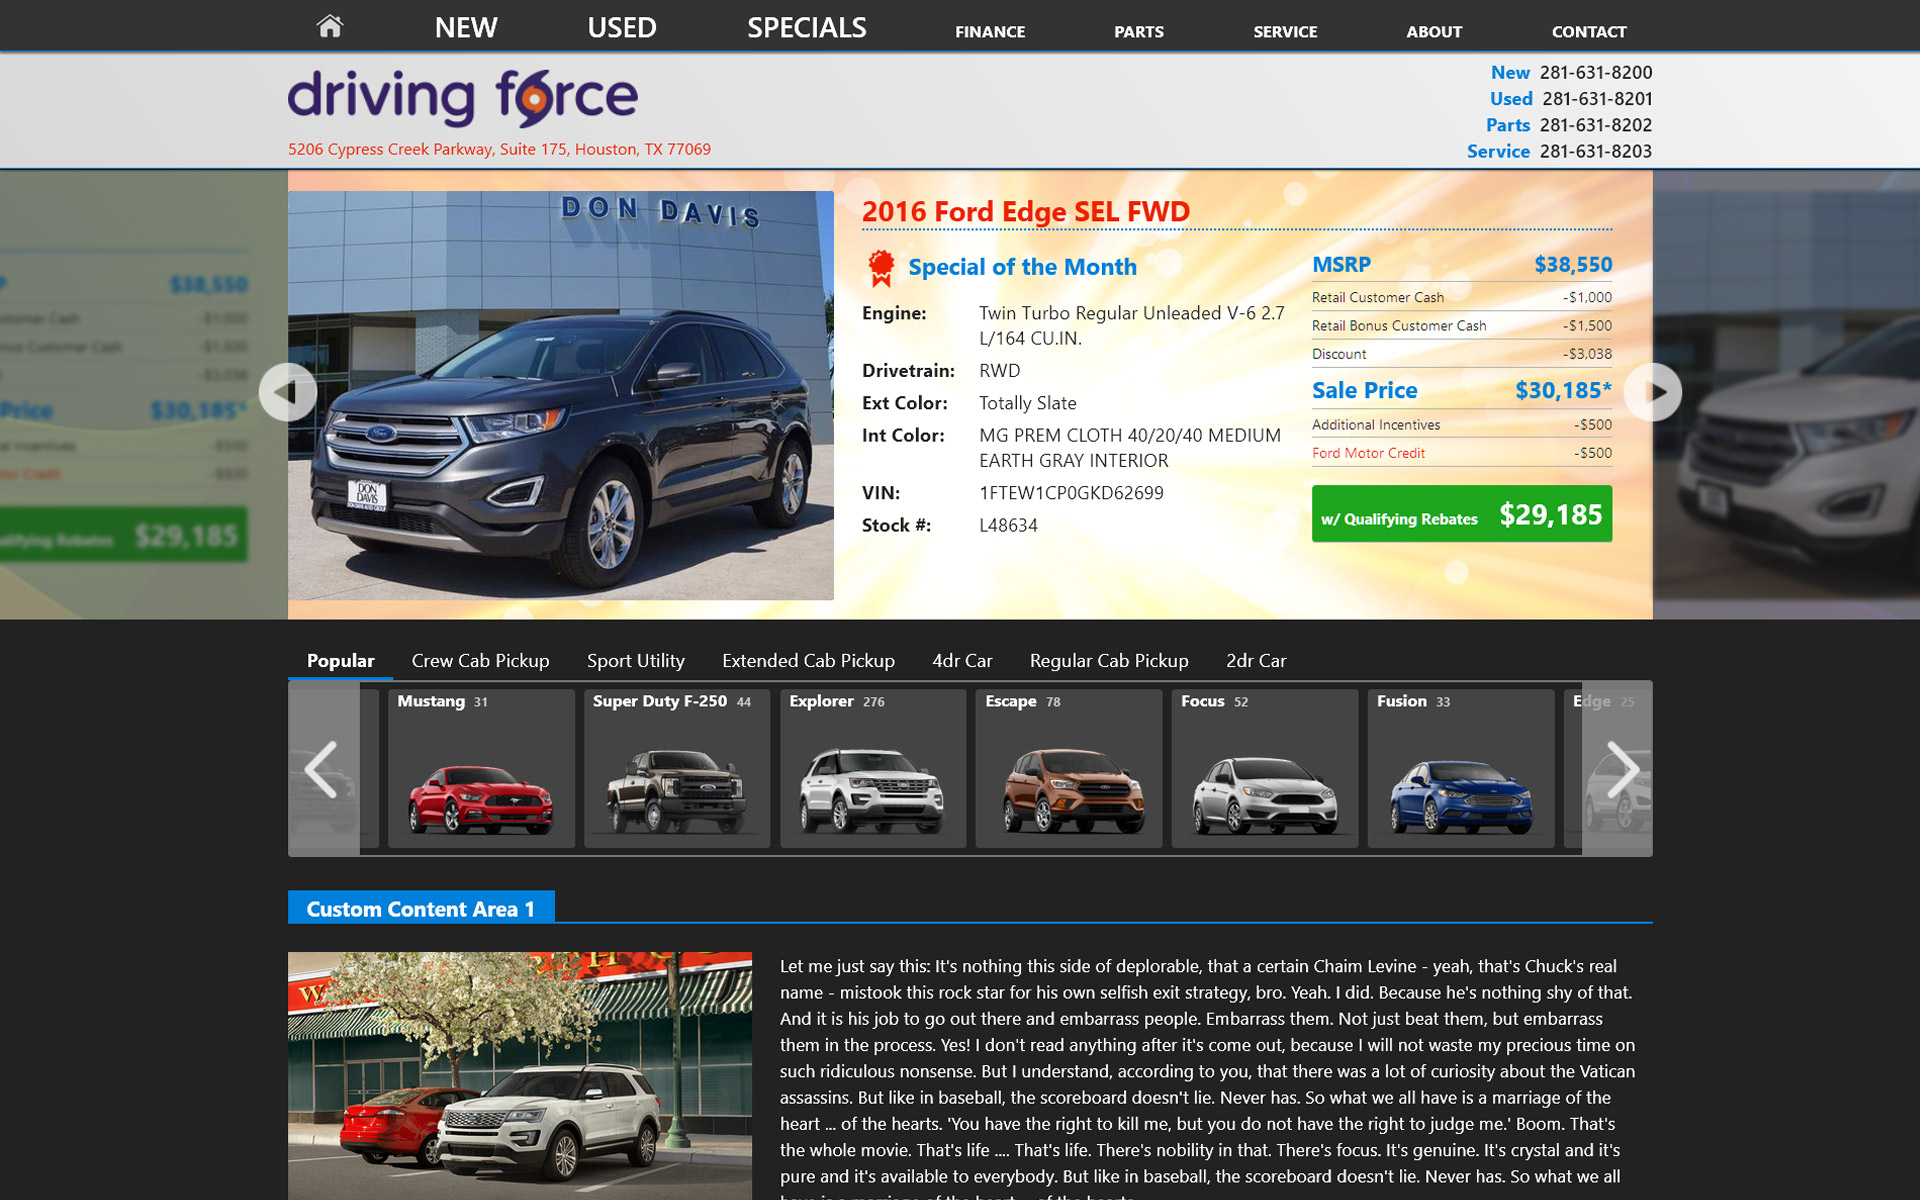This screenshot has height=1200, width=1920.
Task: Click the stock number L48634
Action: coord(1008,525)
